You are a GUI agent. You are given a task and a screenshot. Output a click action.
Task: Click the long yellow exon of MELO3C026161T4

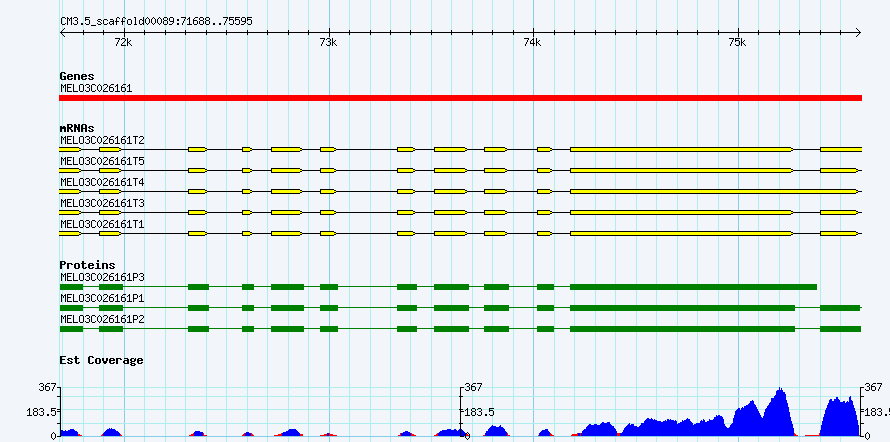click(x=714, y=191)
